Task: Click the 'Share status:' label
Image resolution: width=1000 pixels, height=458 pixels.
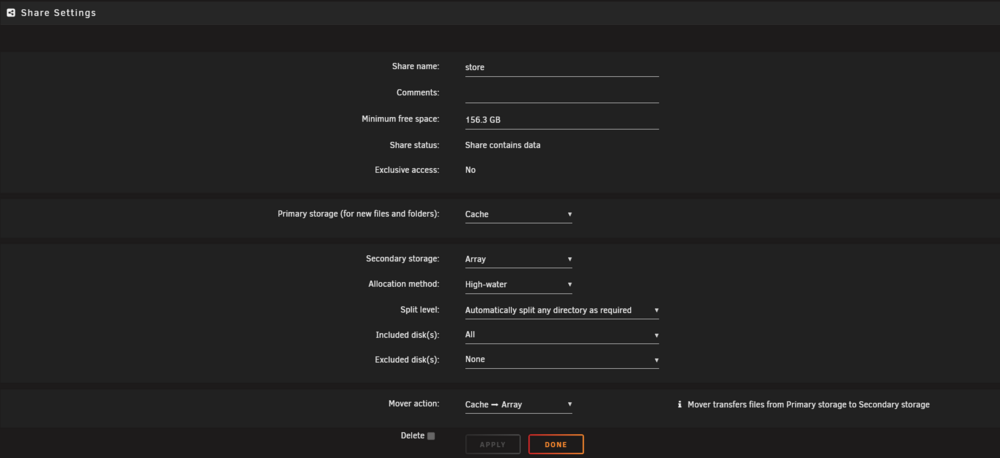Action: click(415, 145)
